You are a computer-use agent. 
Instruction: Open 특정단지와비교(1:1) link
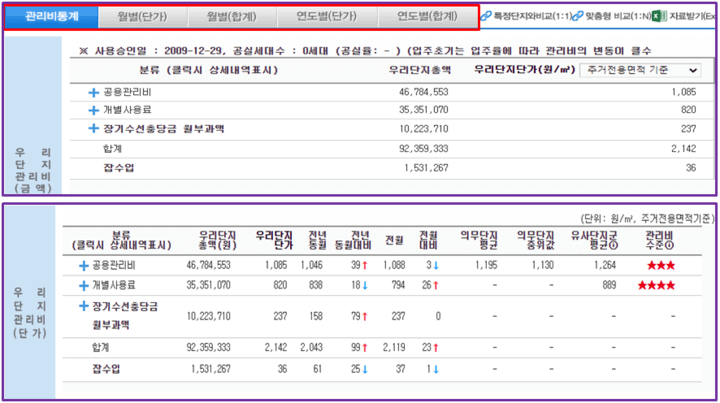coord(532,17)
